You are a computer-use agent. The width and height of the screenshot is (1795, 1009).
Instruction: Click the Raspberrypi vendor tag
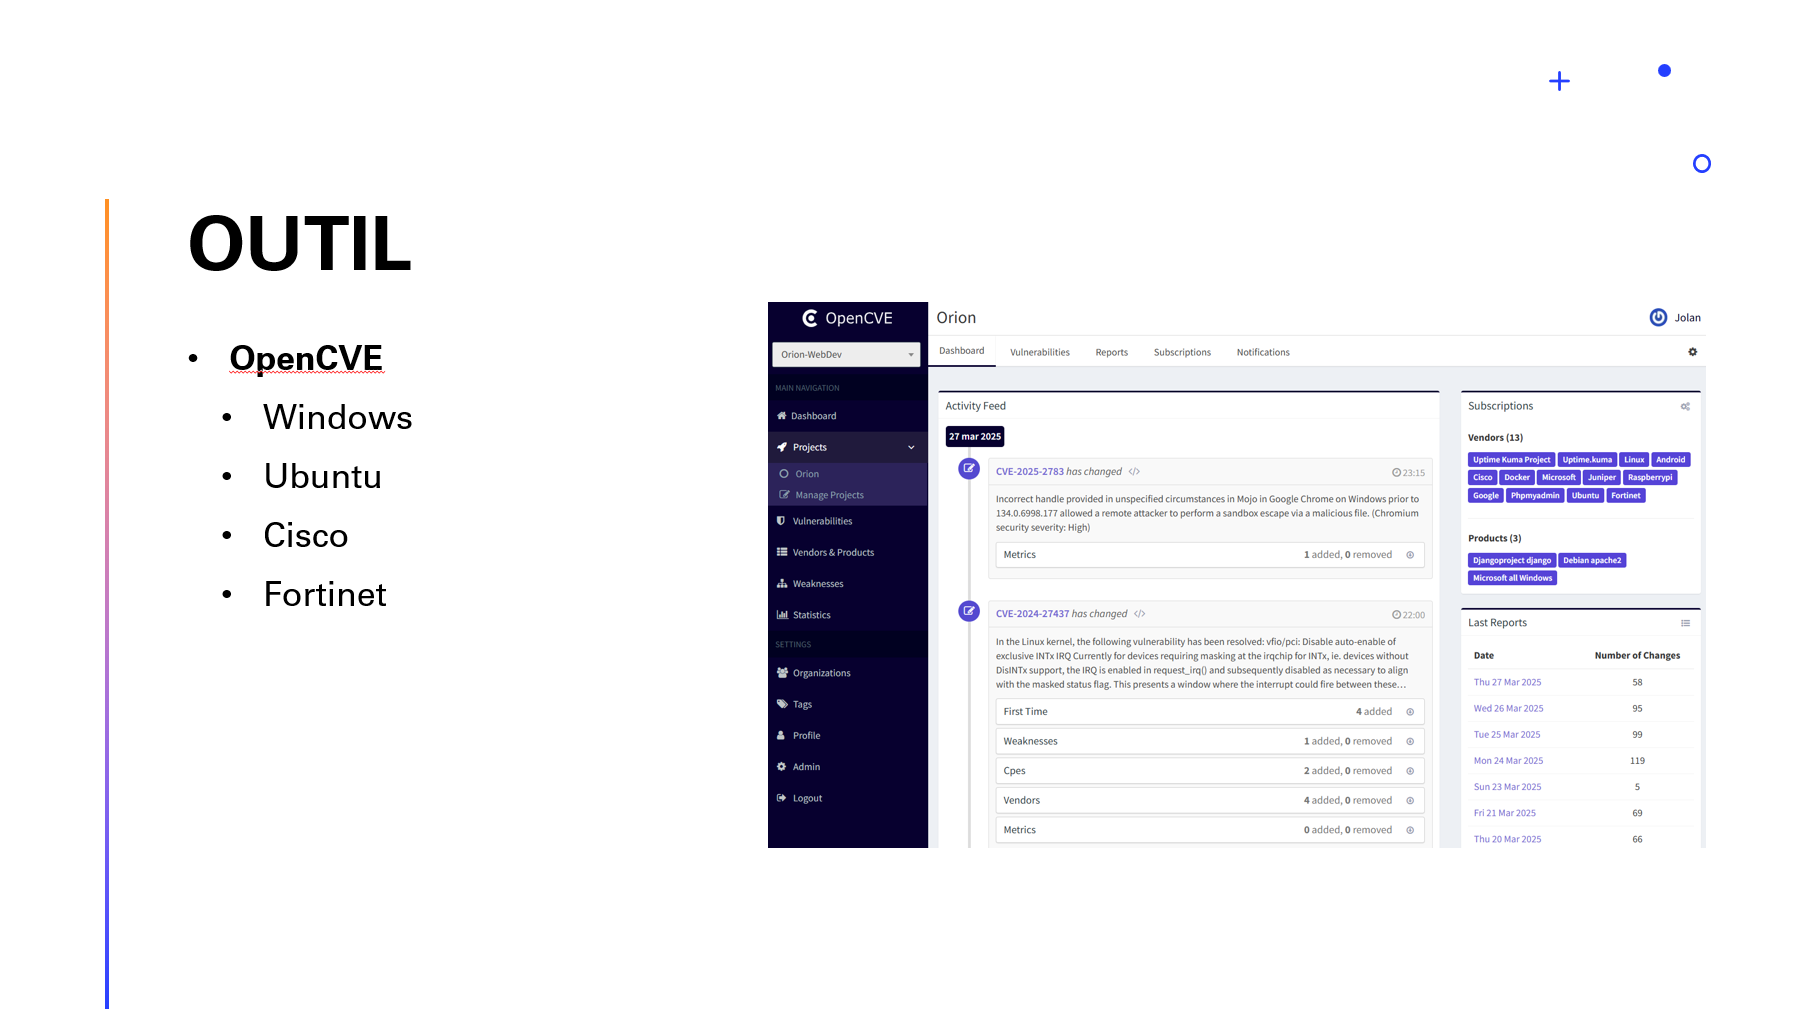click(x=1649, y=478)
